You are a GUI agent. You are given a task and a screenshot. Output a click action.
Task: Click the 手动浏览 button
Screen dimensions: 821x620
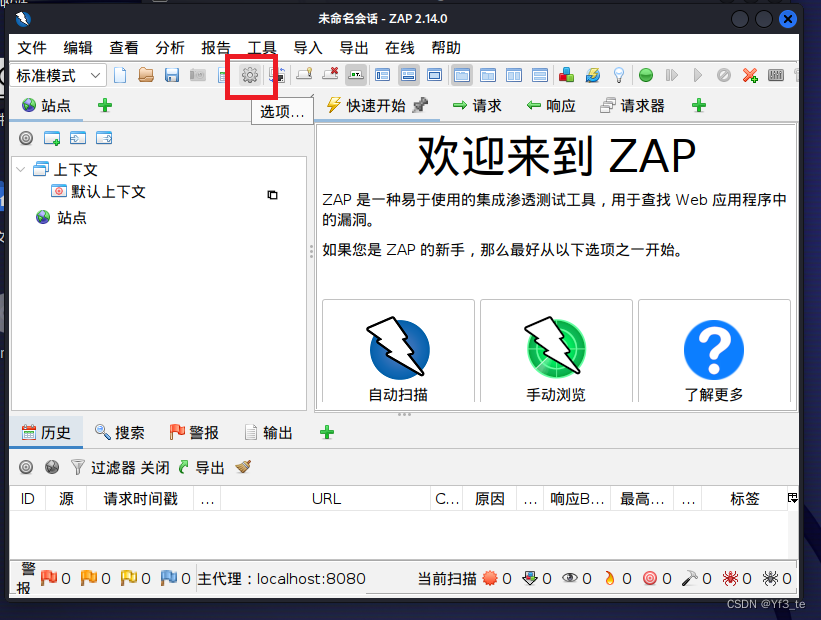556,351
